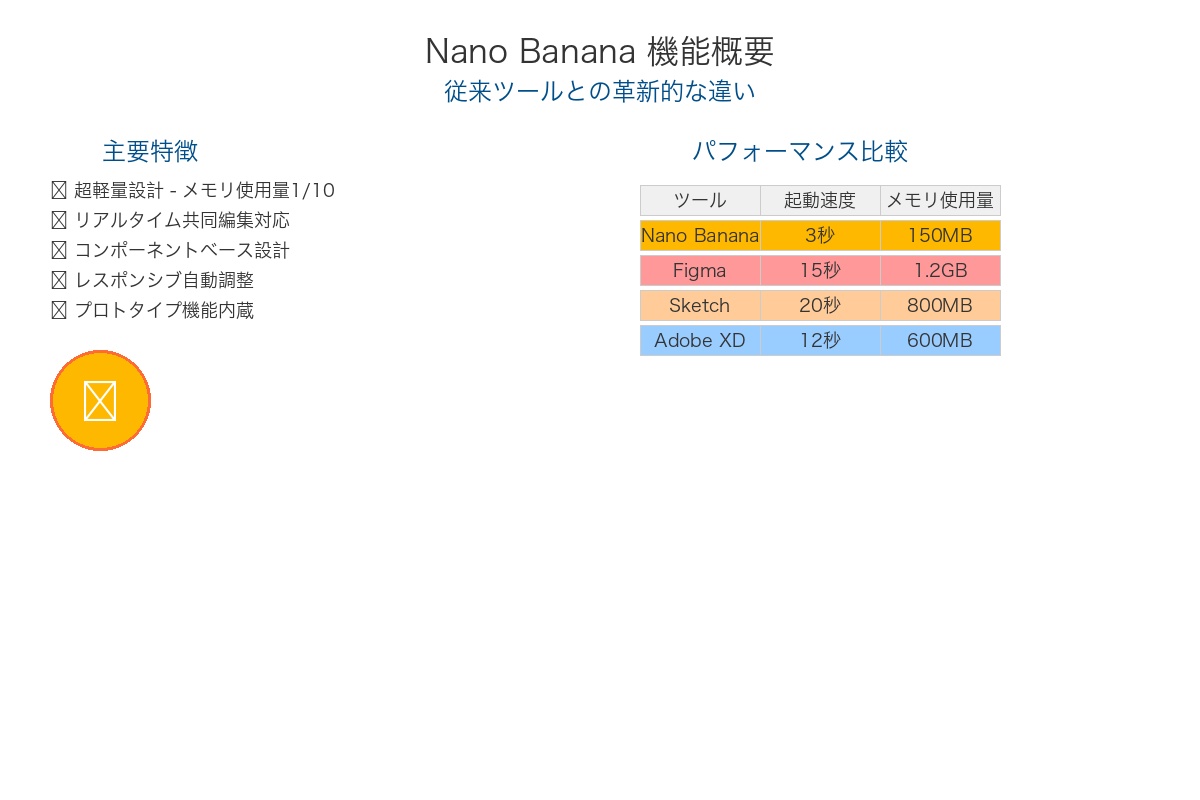The height and width of the screenshot is (800, 1200).
Task: Click the ツール column header
Action: [x=700, y=200]
